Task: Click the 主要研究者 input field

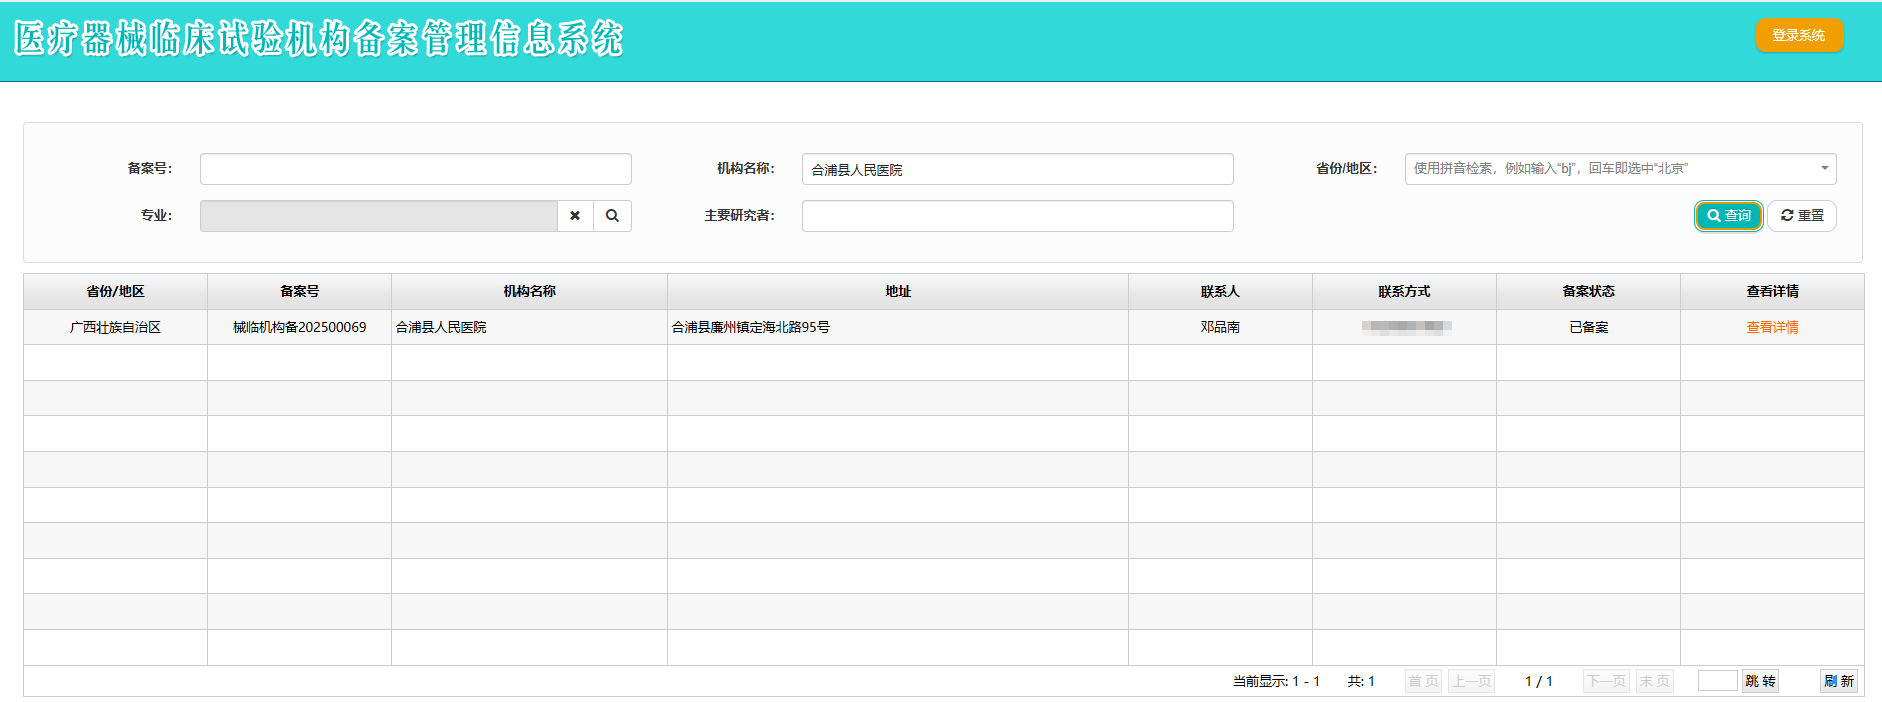Action: click(1017, 216)
